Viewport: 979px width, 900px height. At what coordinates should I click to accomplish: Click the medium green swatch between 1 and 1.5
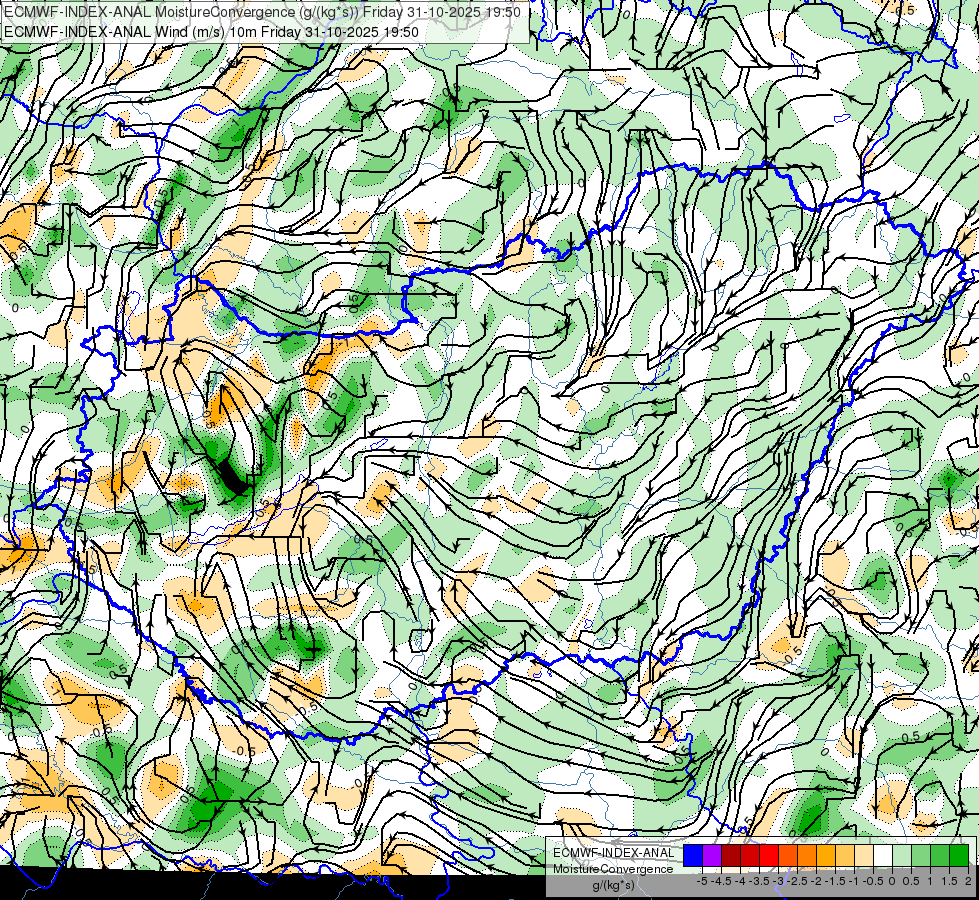tap(940, 856)
